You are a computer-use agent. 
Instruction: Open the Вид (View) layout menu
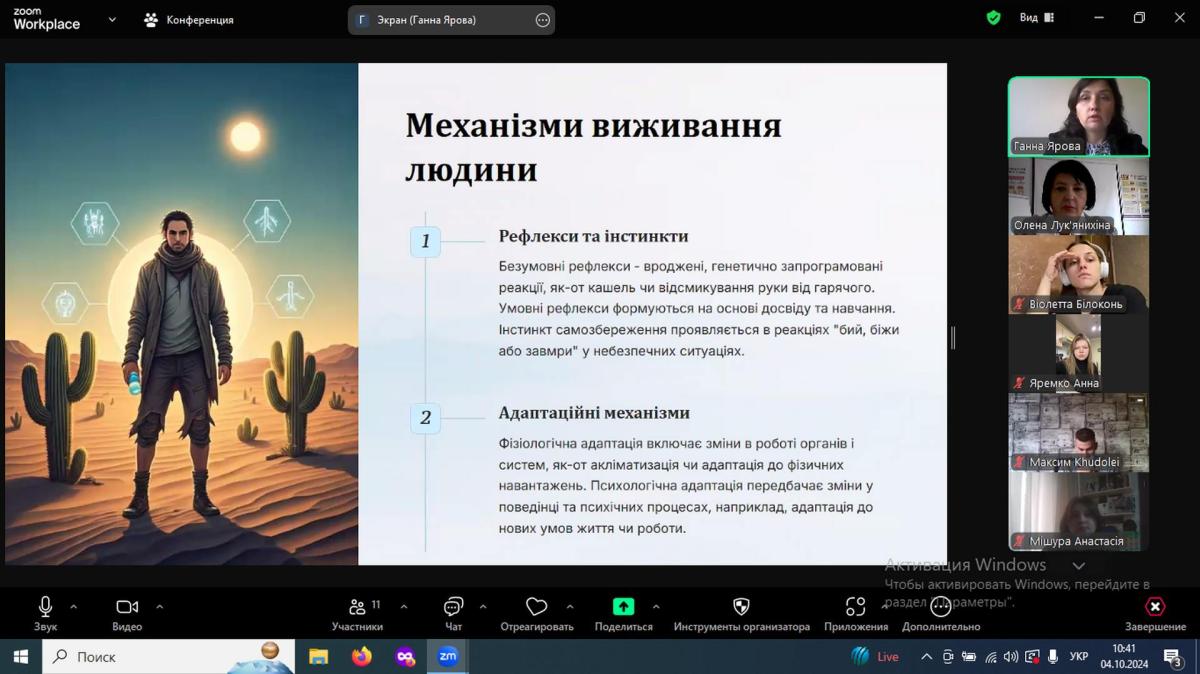pos(1036,18)
